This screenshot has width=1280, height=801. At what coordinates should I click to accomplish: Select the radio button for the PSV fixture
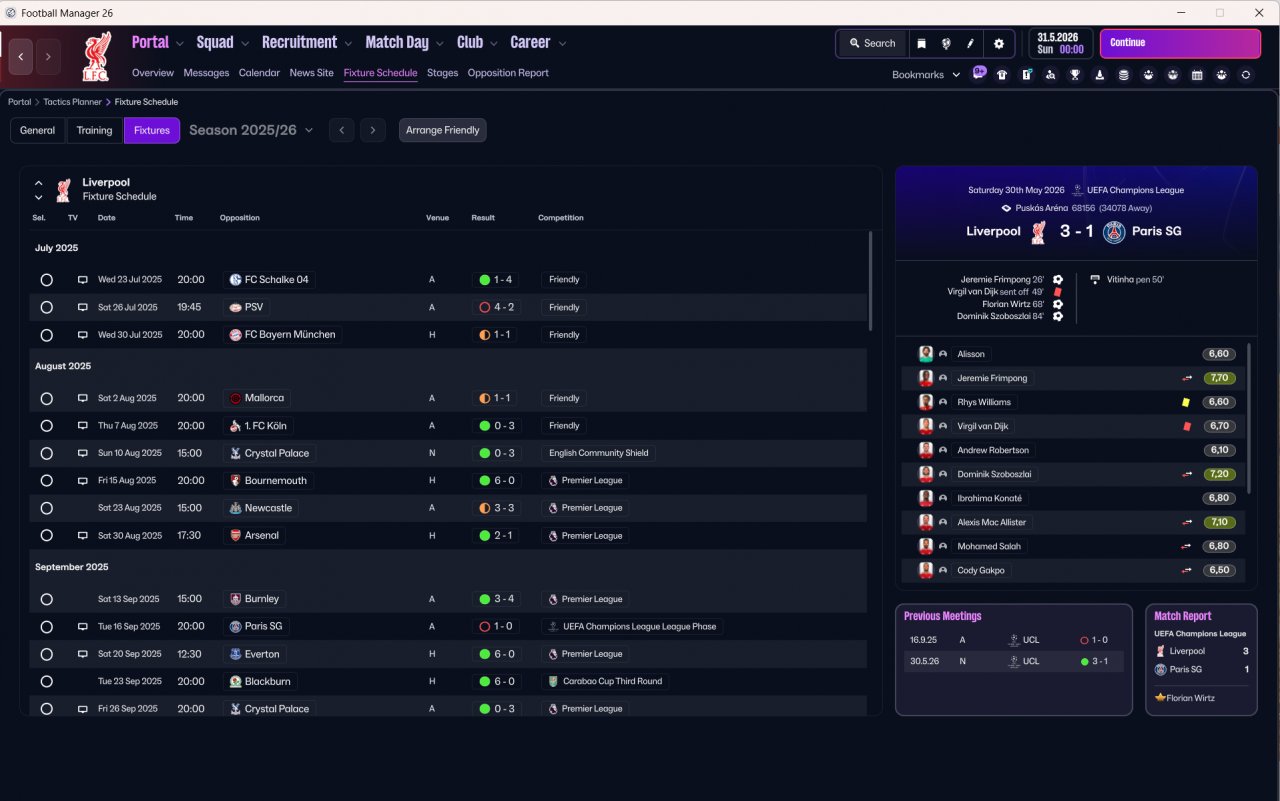click(x=46, y=308)
